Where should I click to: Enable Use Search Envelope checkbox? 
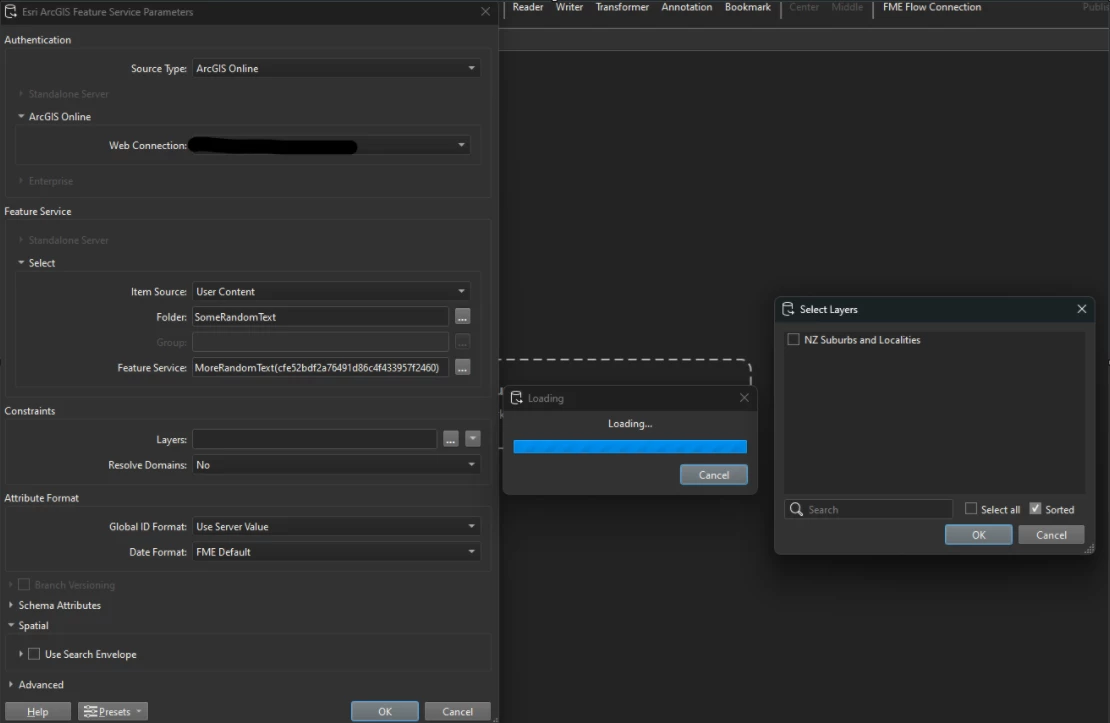34,654
